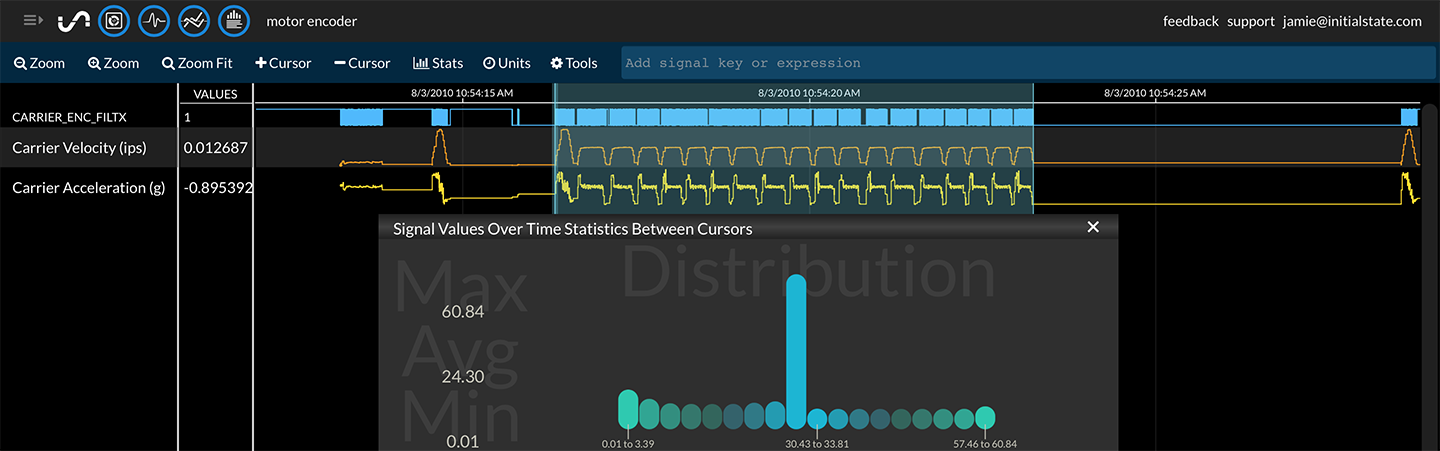Remove a cursor with −Cursor
The height and width of the screenshot is (451, 1440).
(x=362, y=63)
